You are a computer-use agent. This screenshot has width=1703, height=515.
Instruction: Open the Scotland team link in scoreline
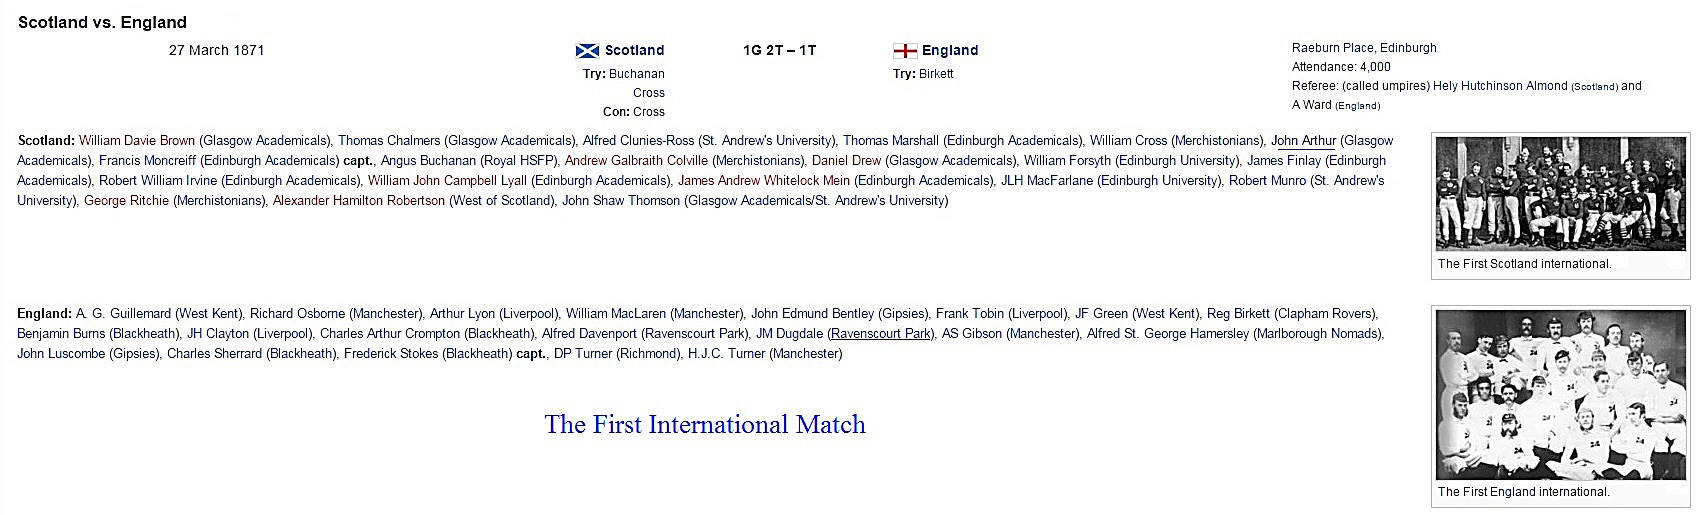(634, 51)
